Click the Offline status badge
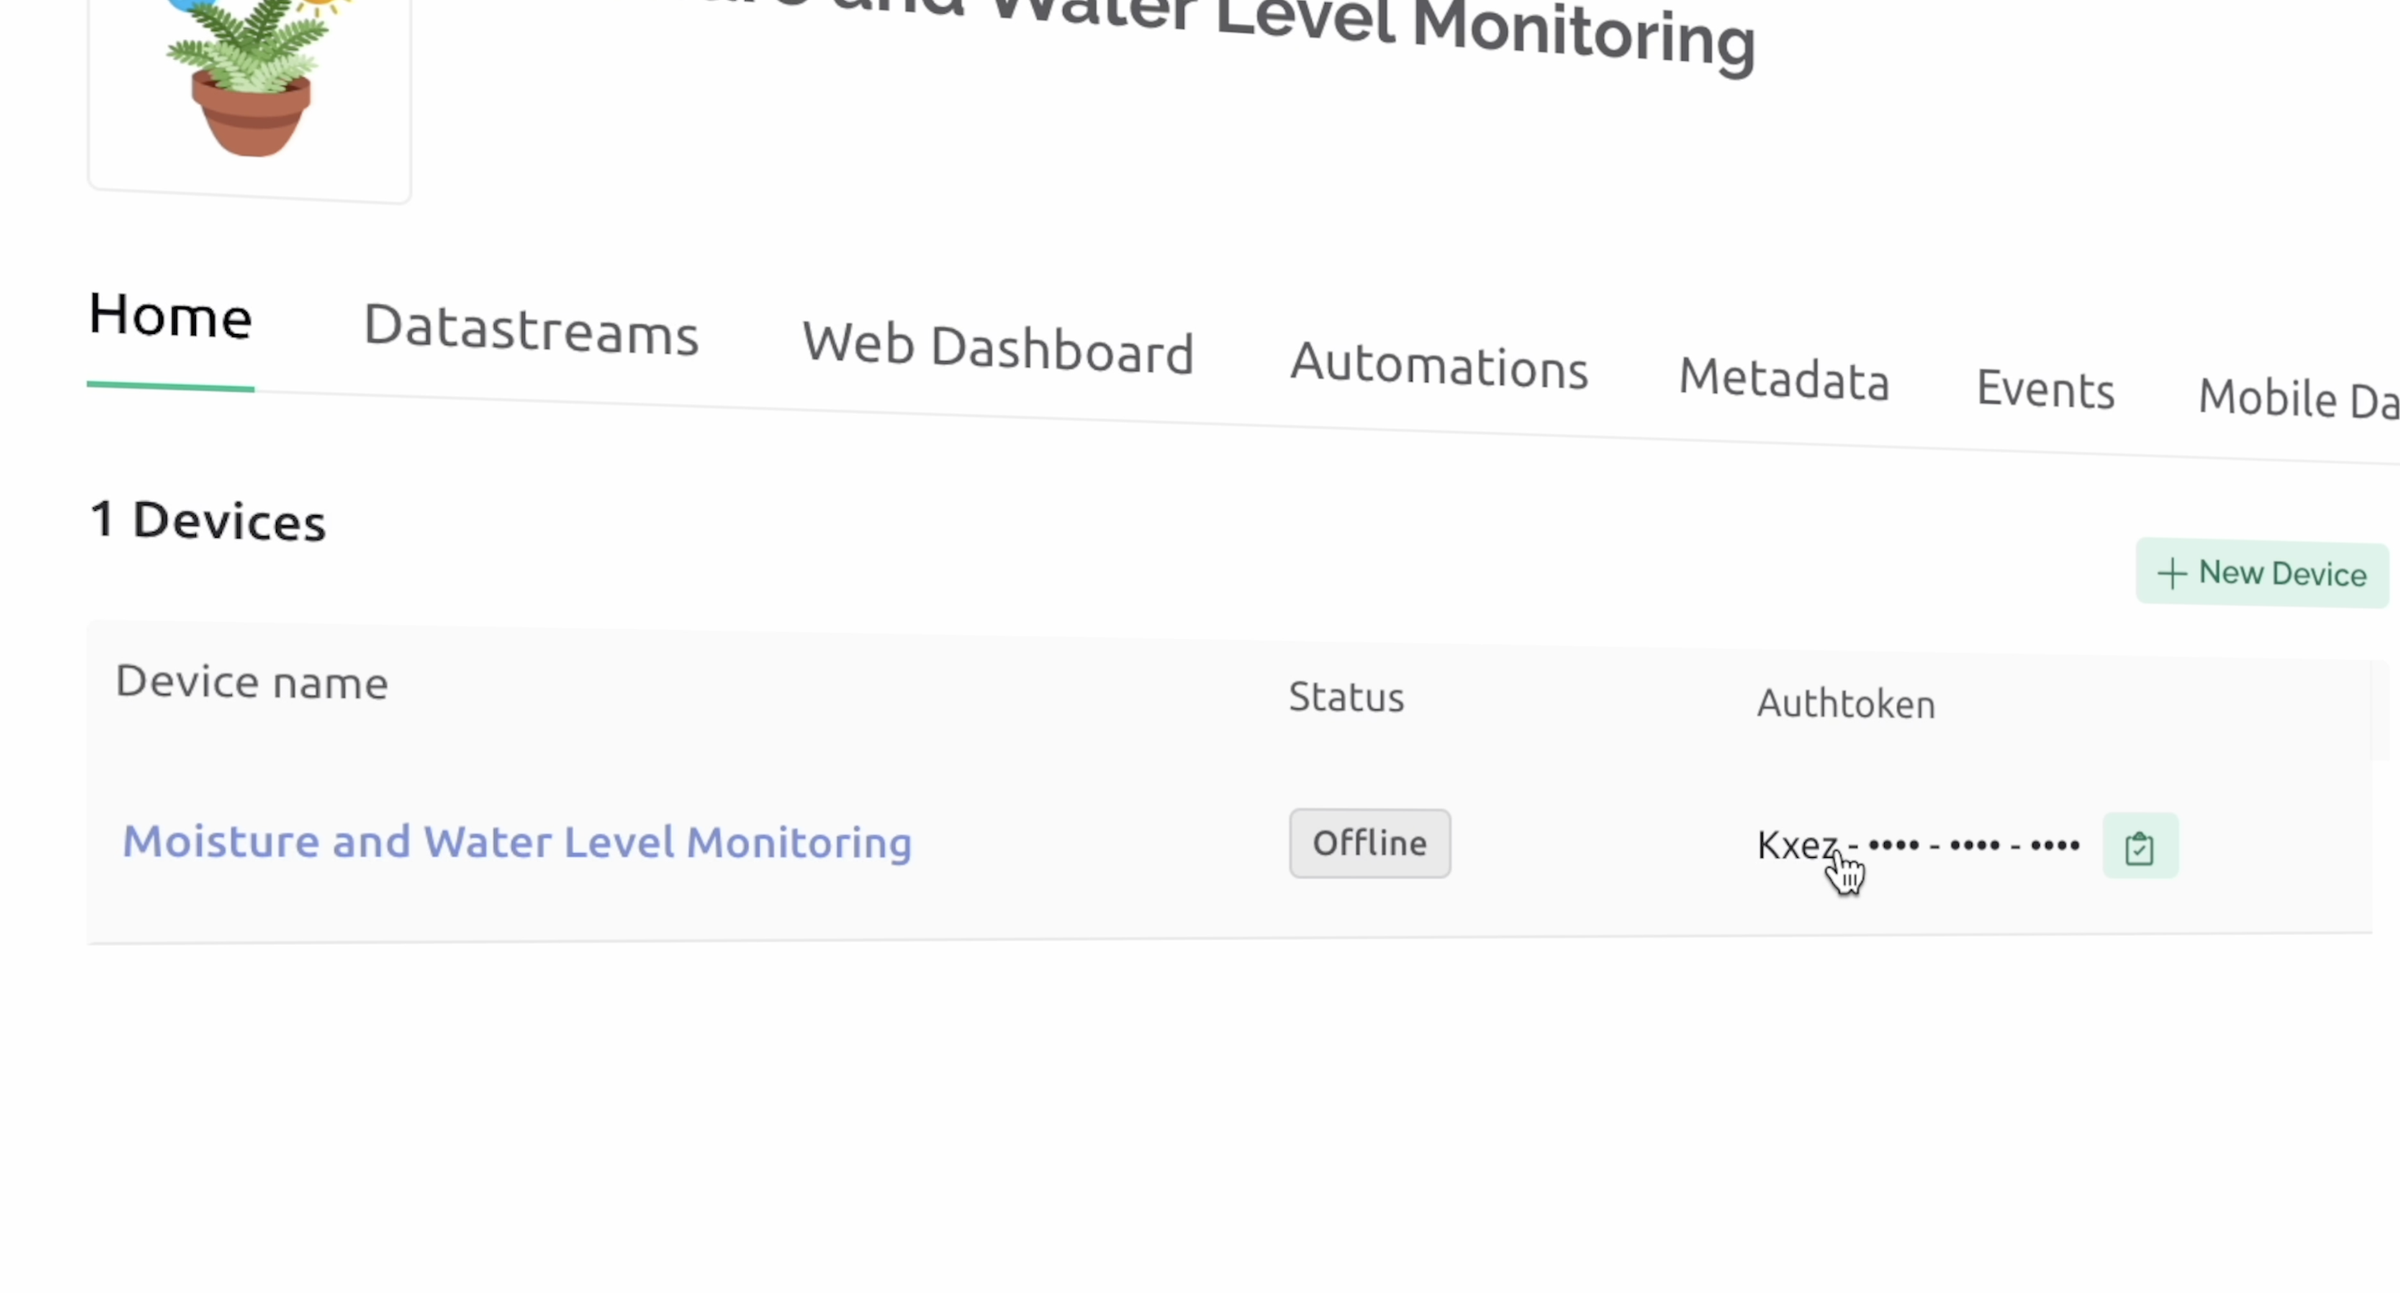The height and width of the screenshot is (1293, 2400). [x=1370, y=842]
